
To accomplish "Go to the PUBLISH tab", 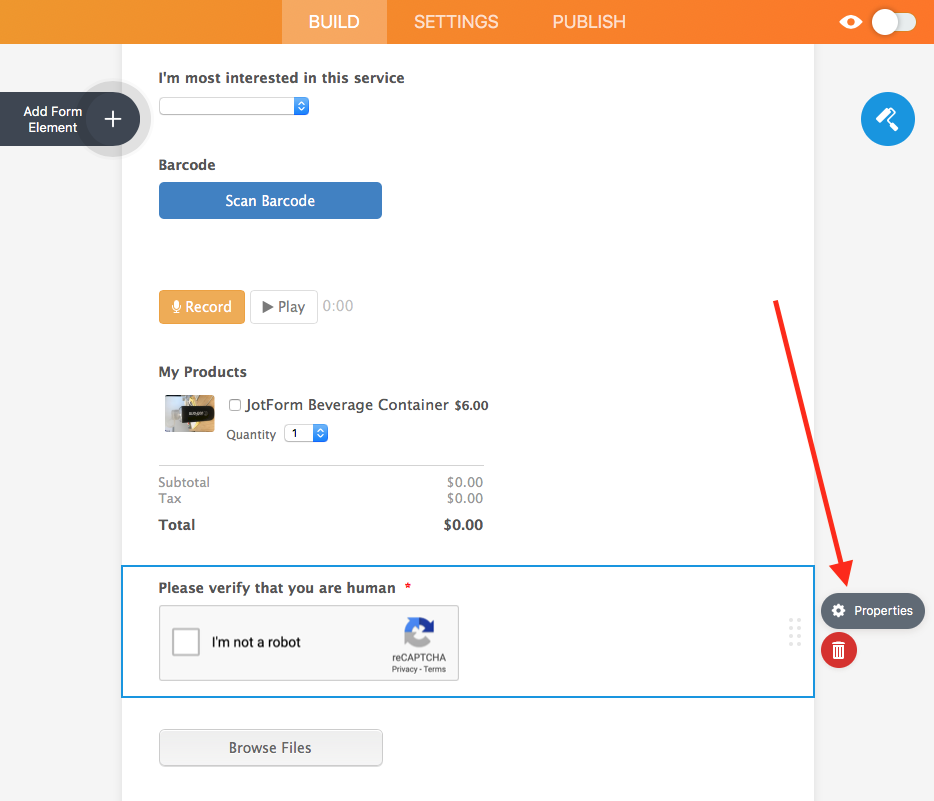I will click(588, 21).
